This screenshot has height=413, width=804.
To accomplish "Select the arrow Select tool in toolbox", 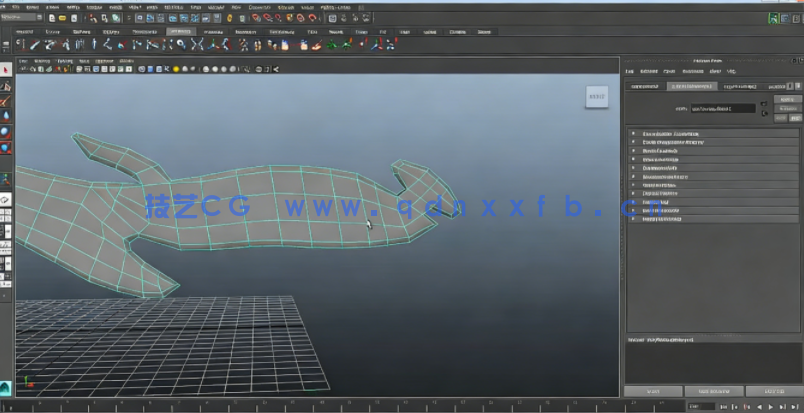I will click(x=5, y=70).
